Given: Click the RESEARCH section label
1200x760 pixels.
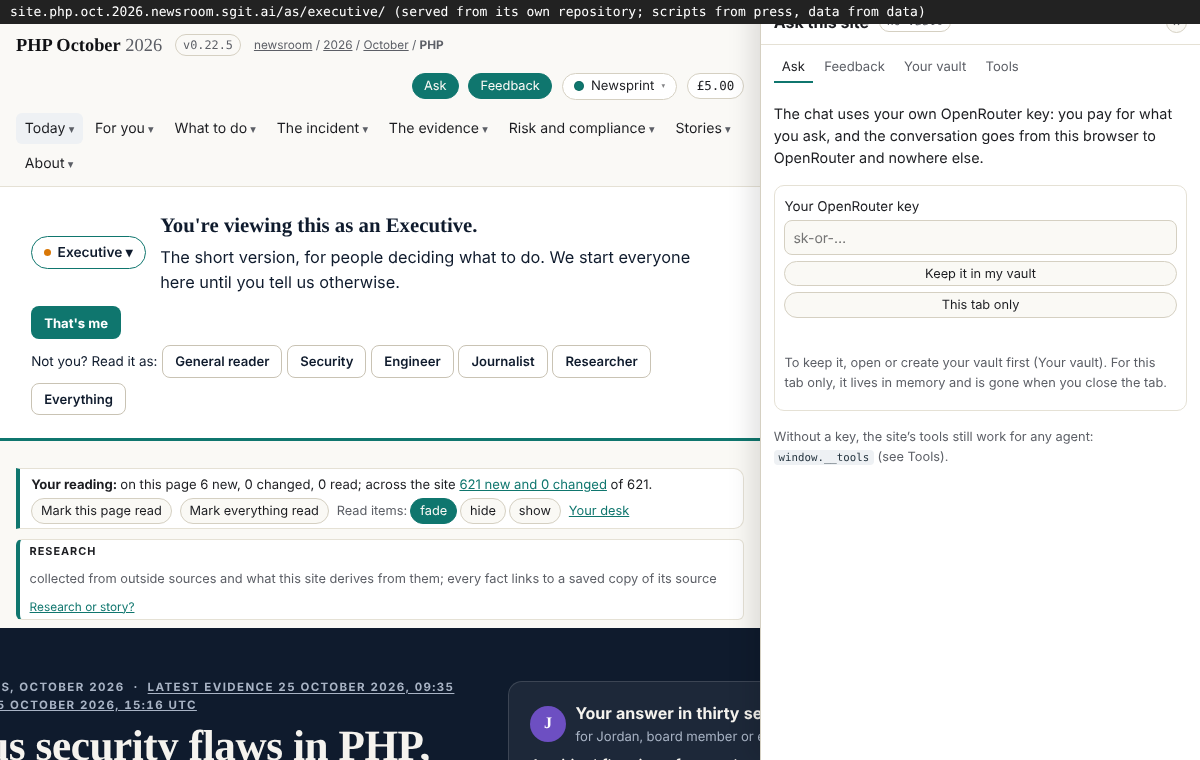Looking at the screenshot, I should [x=63, y=551].
